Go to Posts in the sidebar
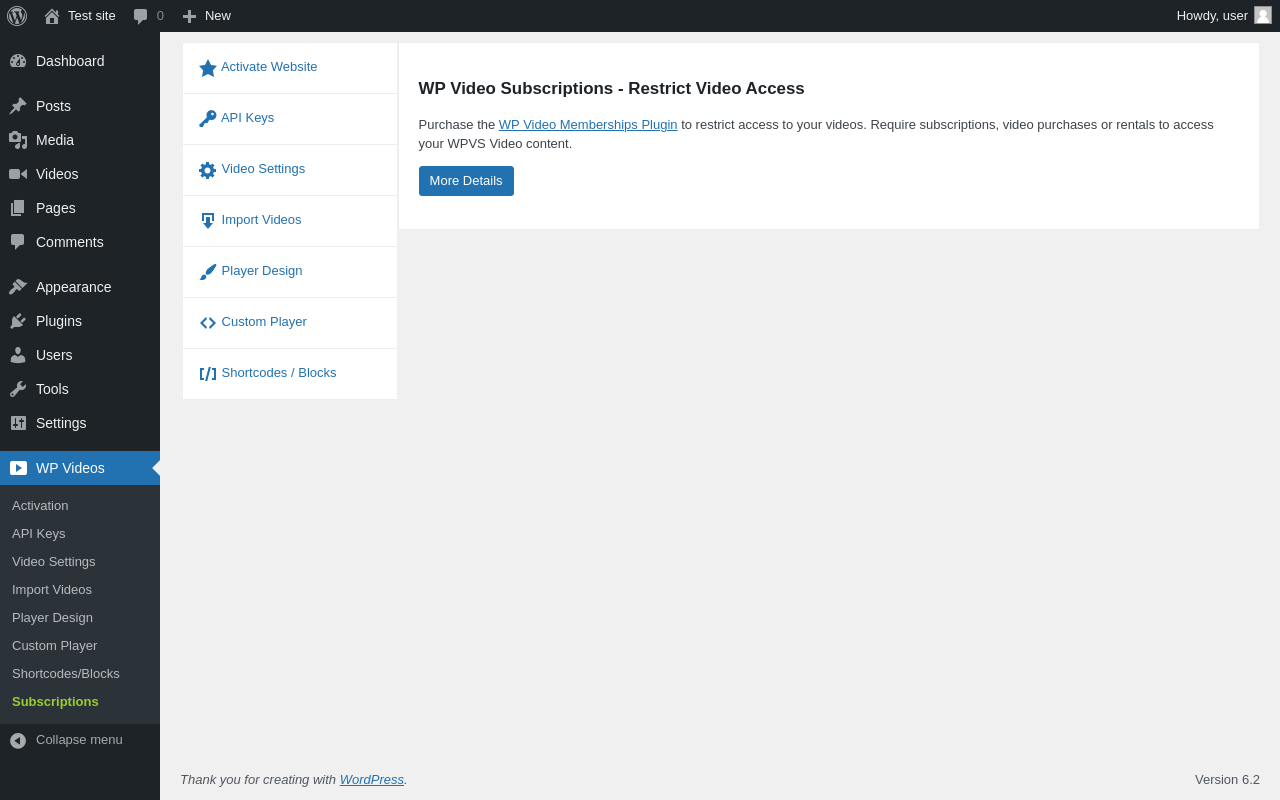Image resolution: width=1280 pixels, height=800 pixels. pyautogui.click(x=80, y=106)
